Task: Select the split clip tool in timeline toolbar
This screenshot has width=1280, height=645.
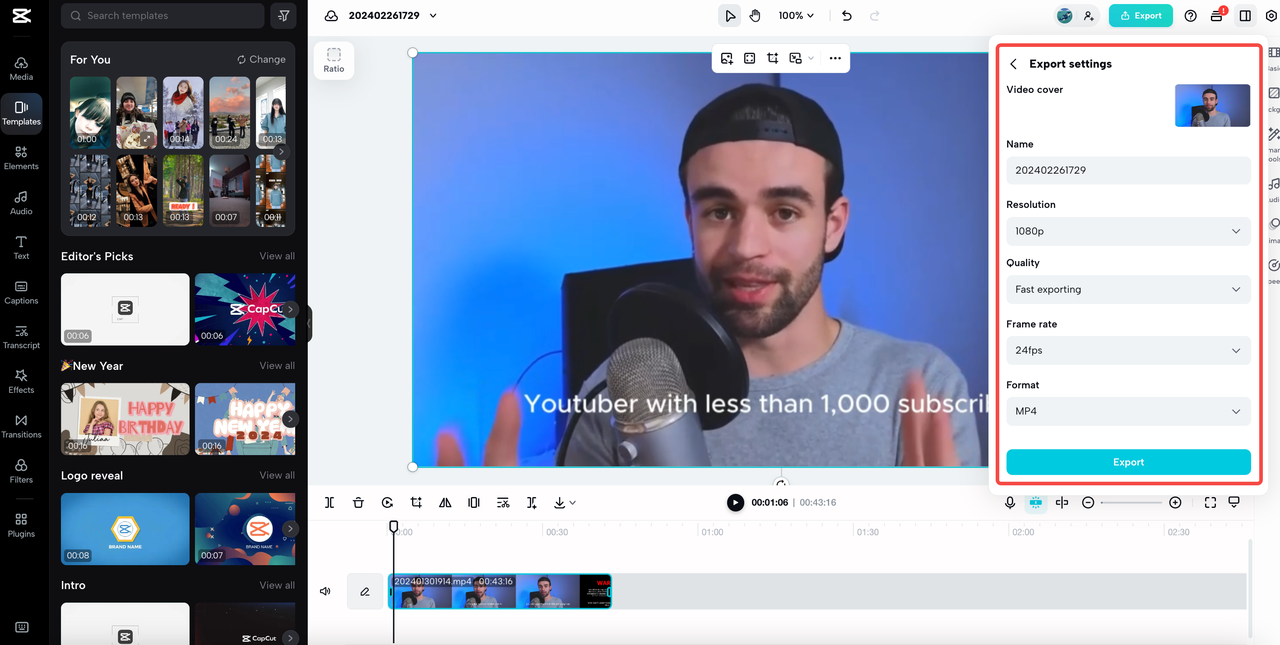Action: tap(329, 502)
